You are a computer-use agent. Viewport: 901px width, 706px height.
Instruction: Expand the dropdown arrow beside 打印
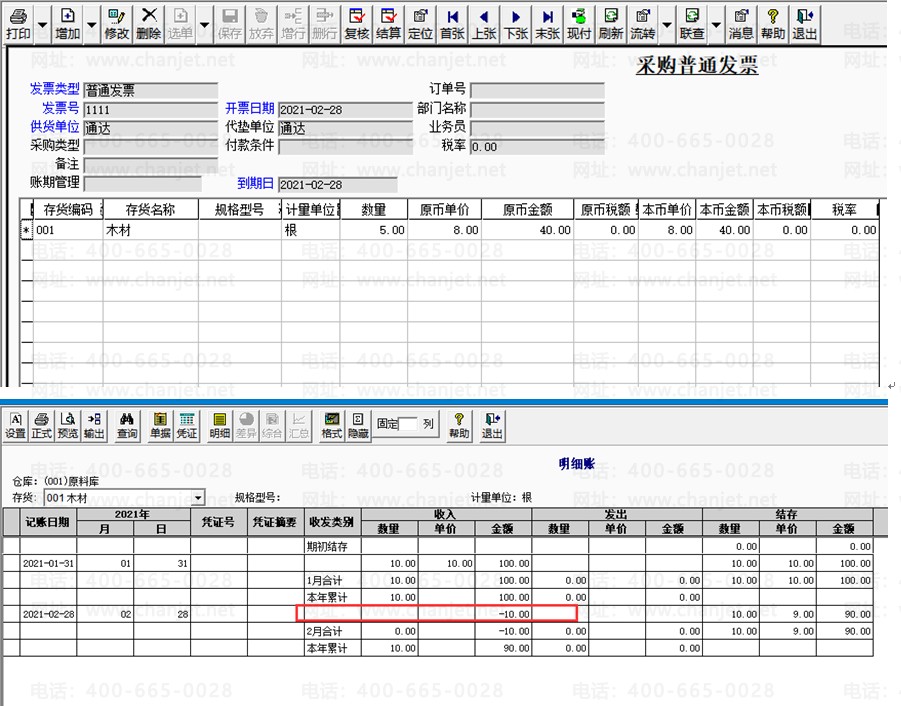43,25
